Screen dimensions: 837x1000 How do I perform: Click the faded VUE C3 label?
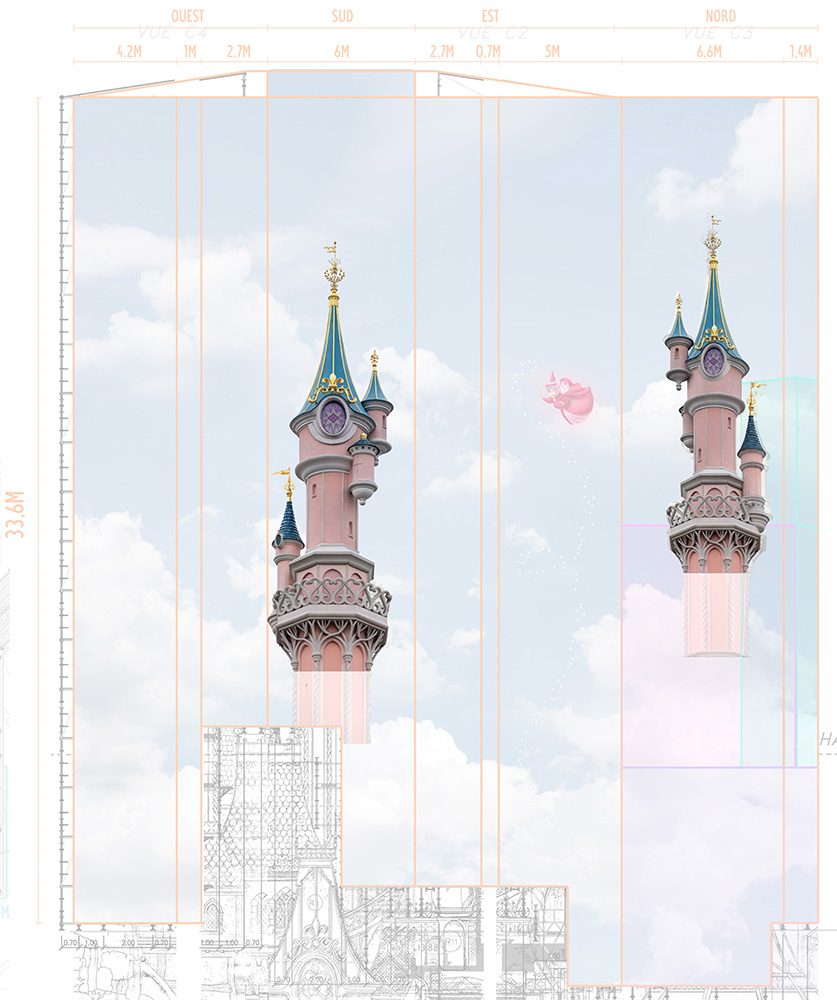(718, 34)
